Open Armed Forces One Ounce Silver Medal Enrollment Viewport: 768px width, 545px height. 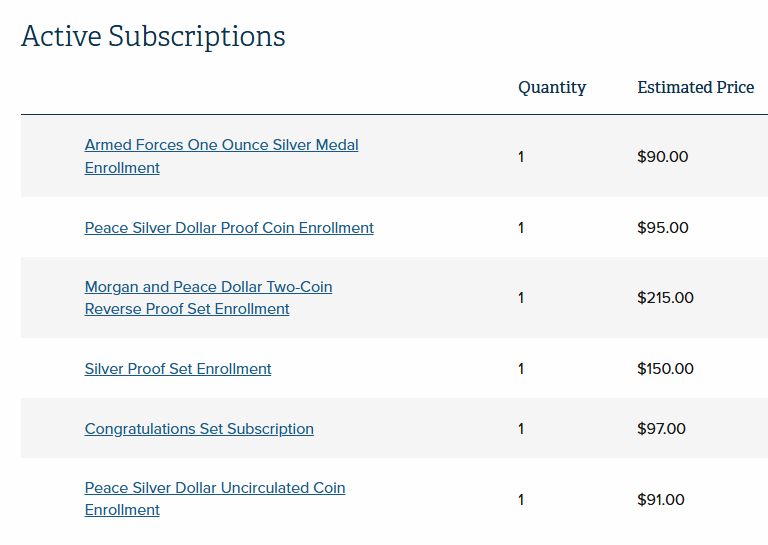point(221,146)
